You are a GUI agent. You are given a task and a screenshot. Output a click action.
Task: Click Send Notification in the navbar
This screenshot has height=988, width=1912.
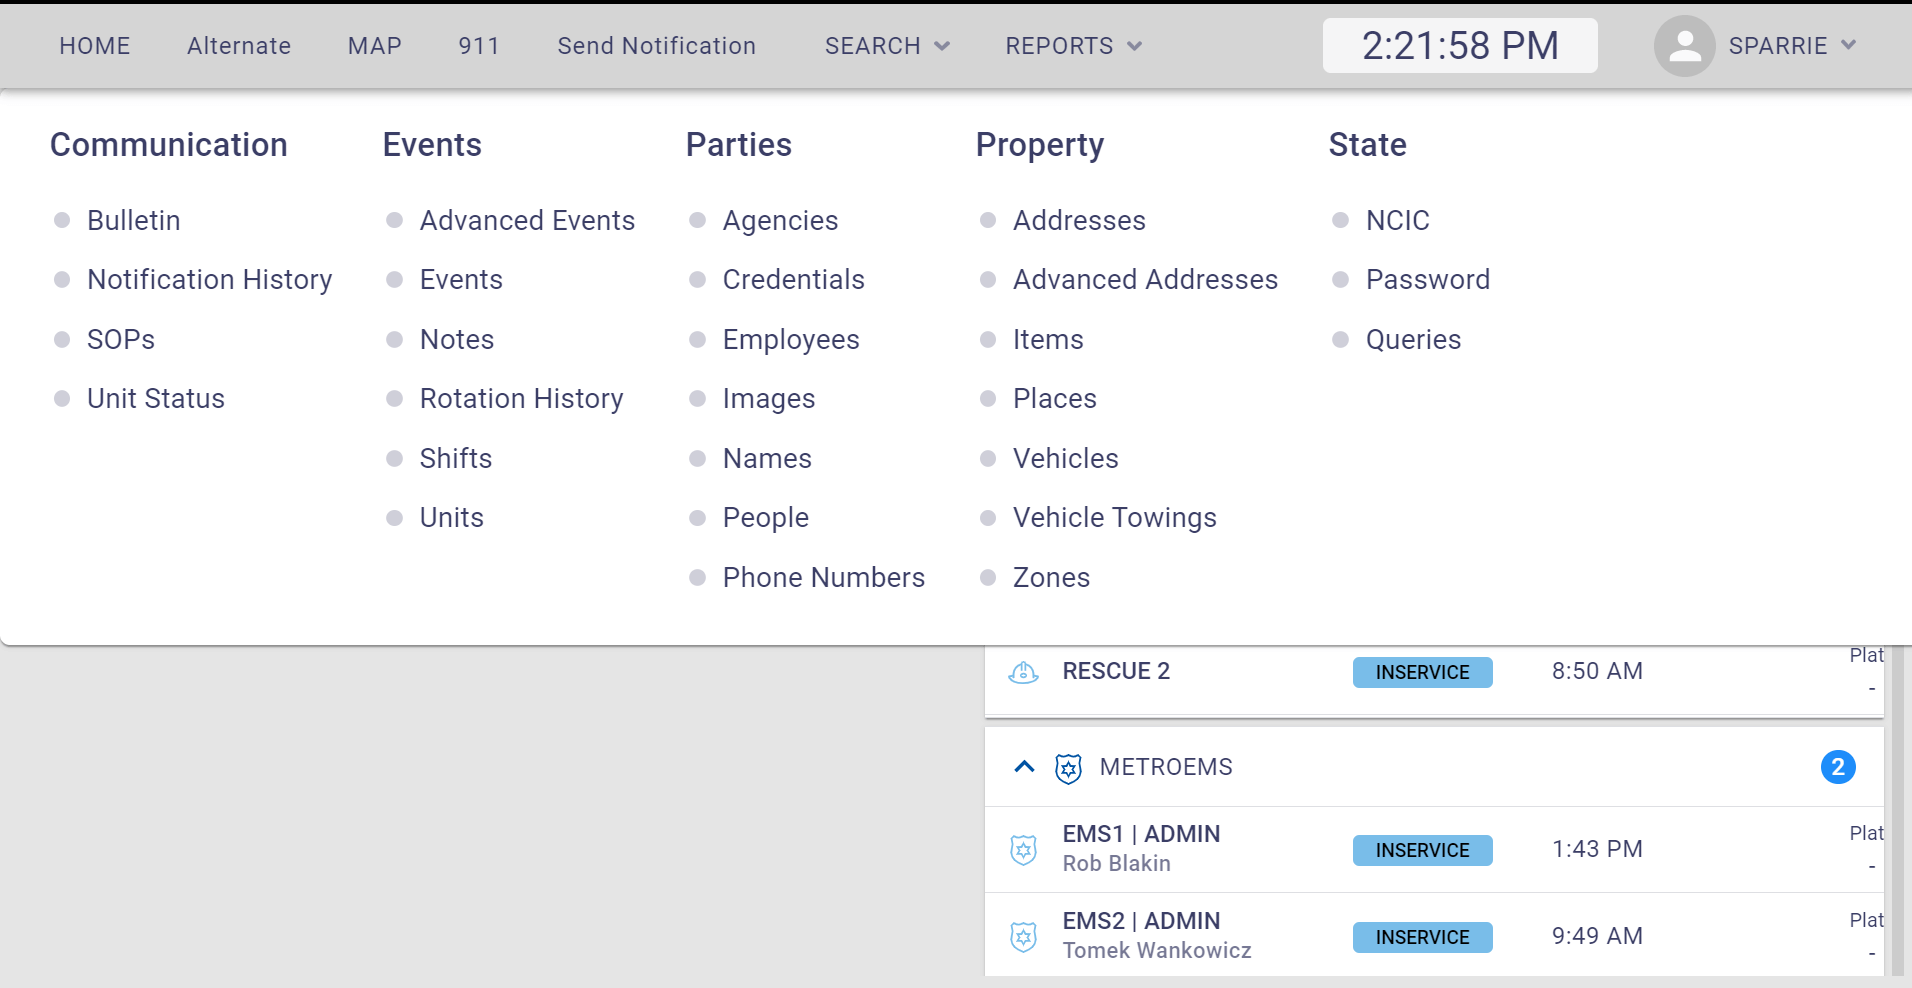point(657,46)
